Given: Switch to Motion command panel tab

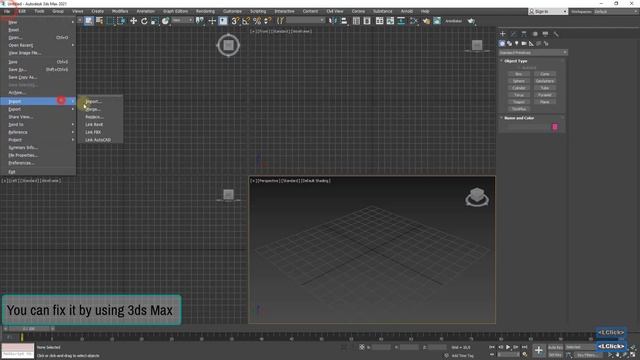Looking at the screenshot, I should (535, 34).
